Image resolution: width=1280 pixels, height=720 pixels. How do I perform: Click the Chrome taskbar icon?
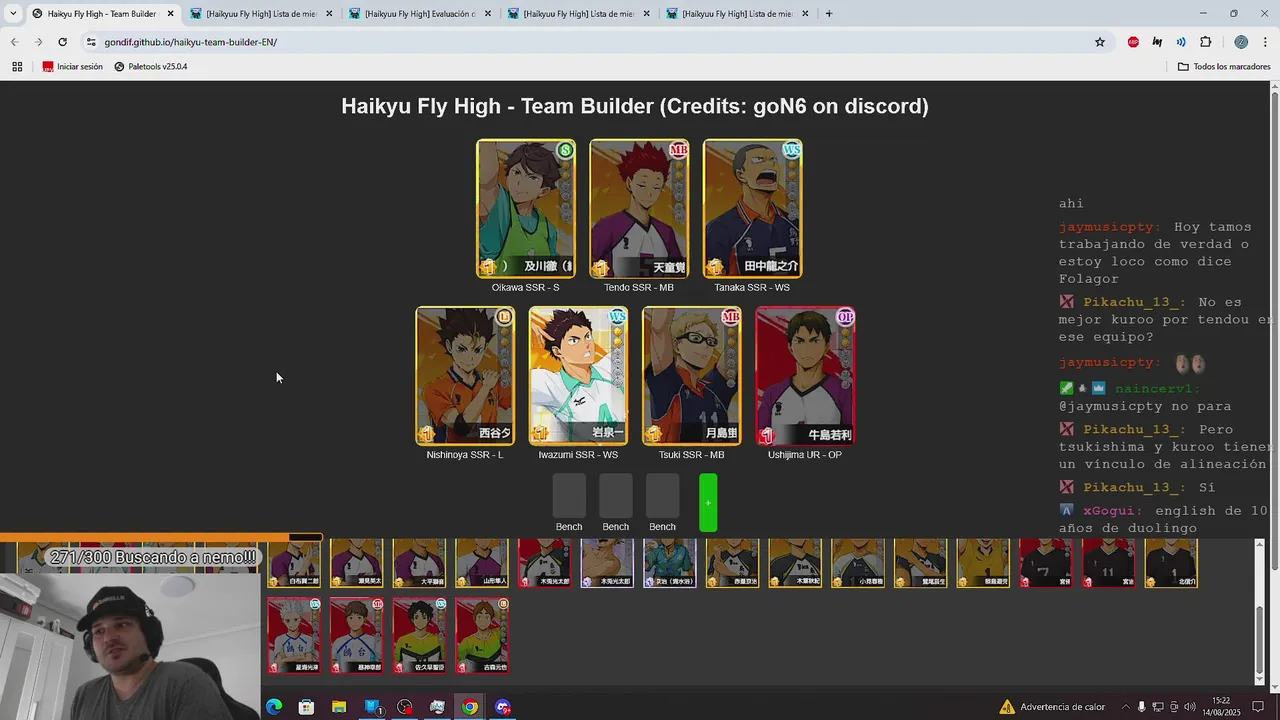(x=470, y=707)
